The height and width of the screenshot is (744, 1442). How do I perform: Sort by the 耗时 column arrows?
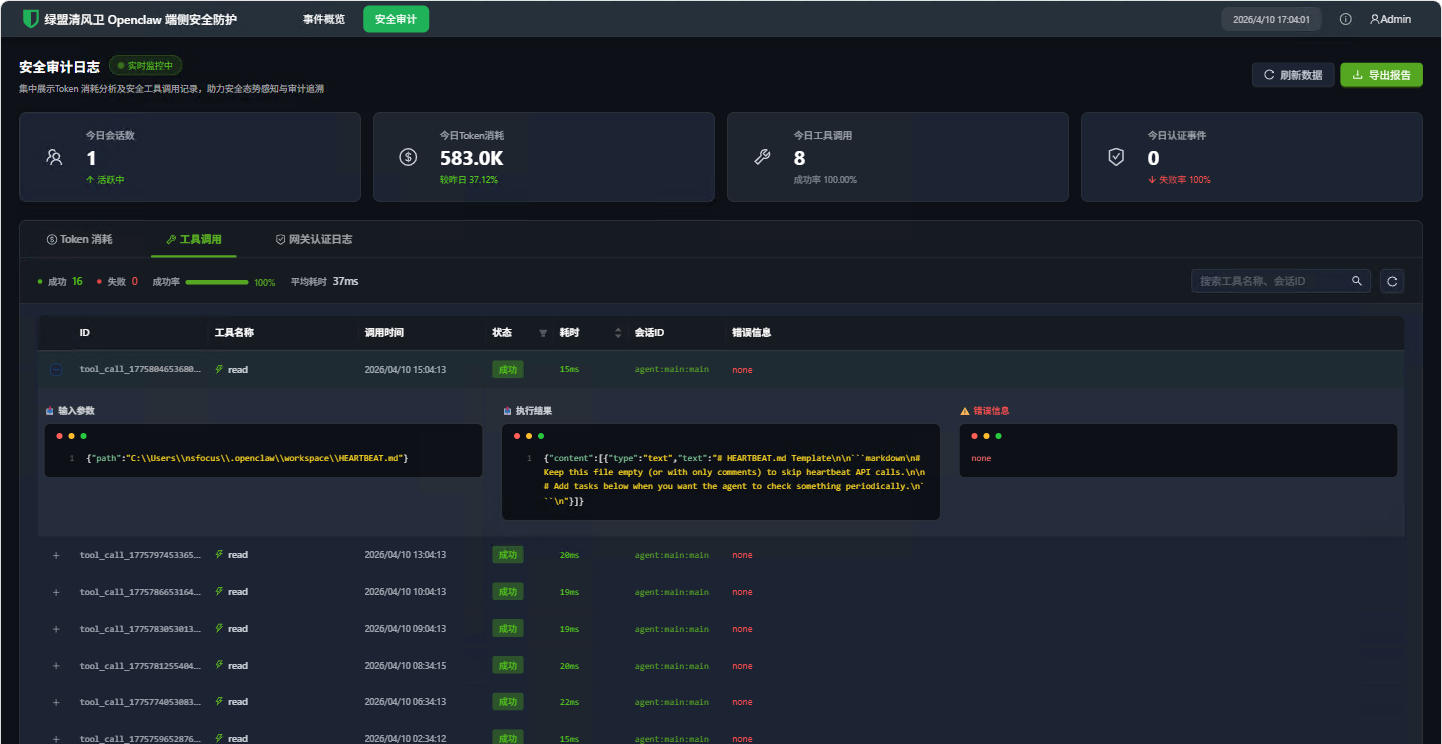pyautogui.click(x=617, y=333)
